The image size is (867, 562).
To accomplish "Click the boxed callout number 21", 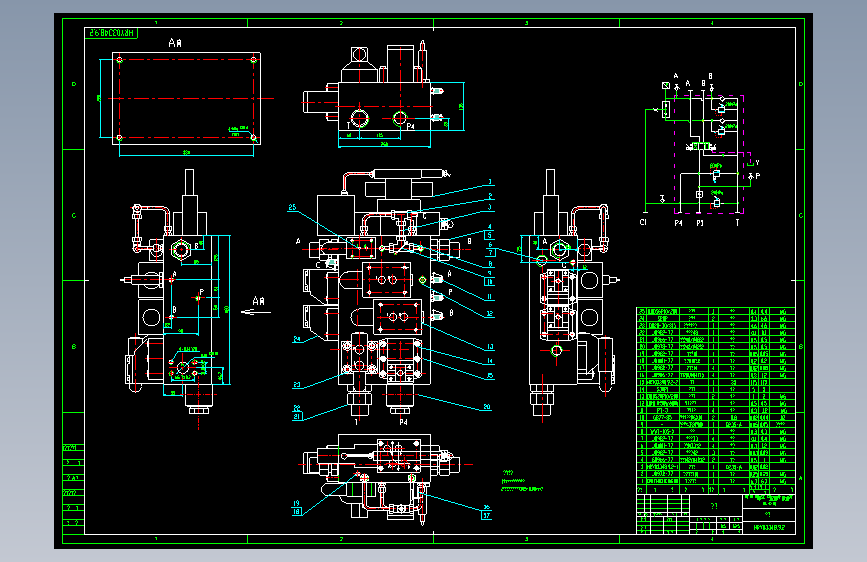I will [x=297, y=417].
